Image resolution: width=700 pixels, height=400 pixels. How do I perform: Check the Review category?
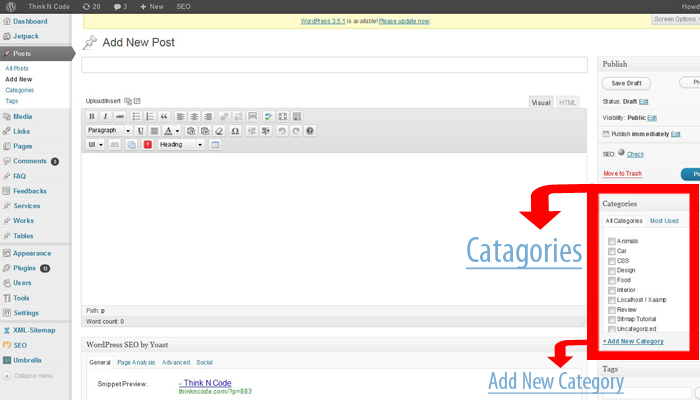click(x=612, y=310)
